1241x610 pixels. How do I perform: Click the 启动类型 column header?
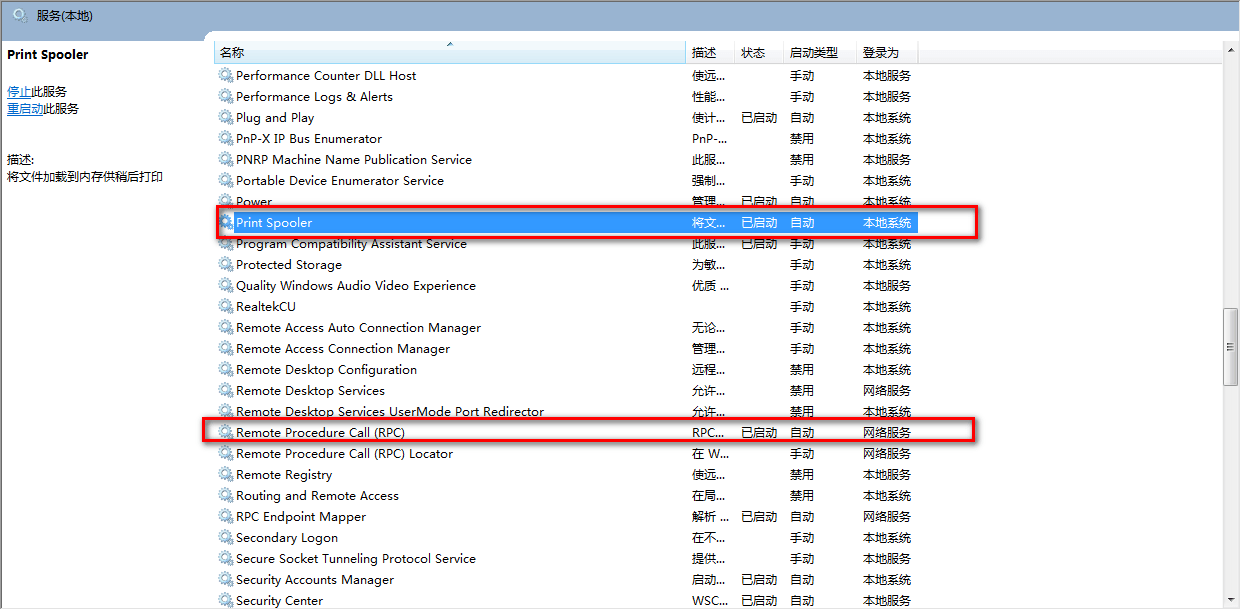tap(816, 51)
